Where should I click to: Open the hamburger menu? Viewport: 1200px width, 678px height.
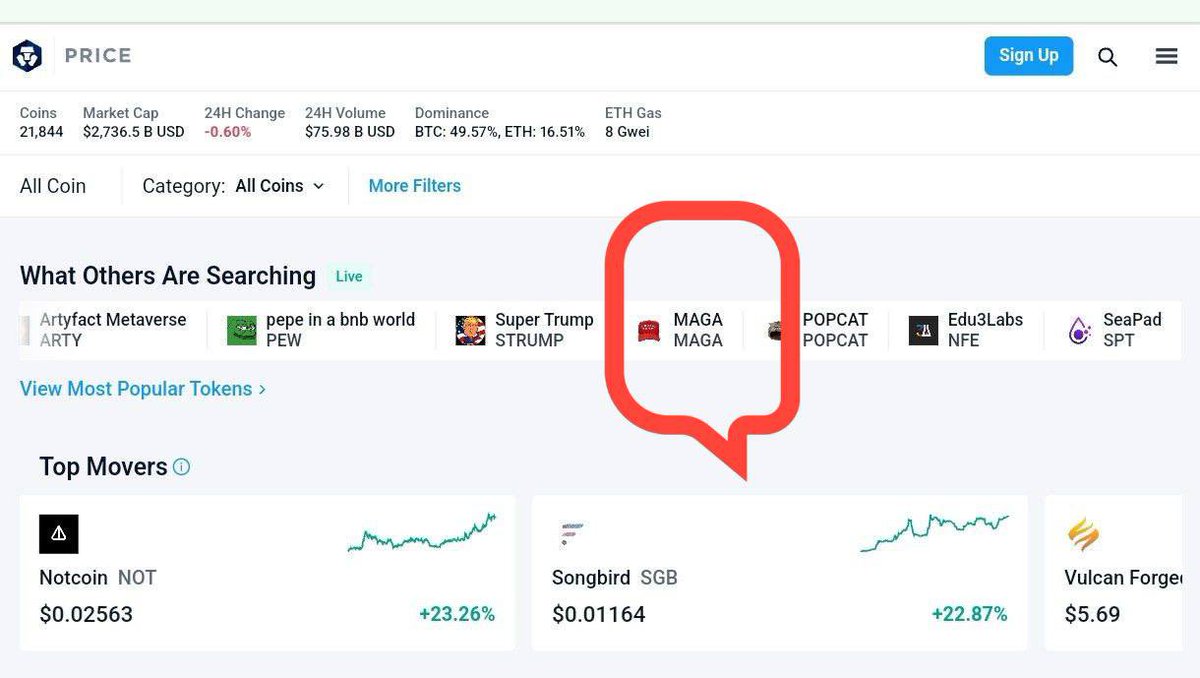1166,56
